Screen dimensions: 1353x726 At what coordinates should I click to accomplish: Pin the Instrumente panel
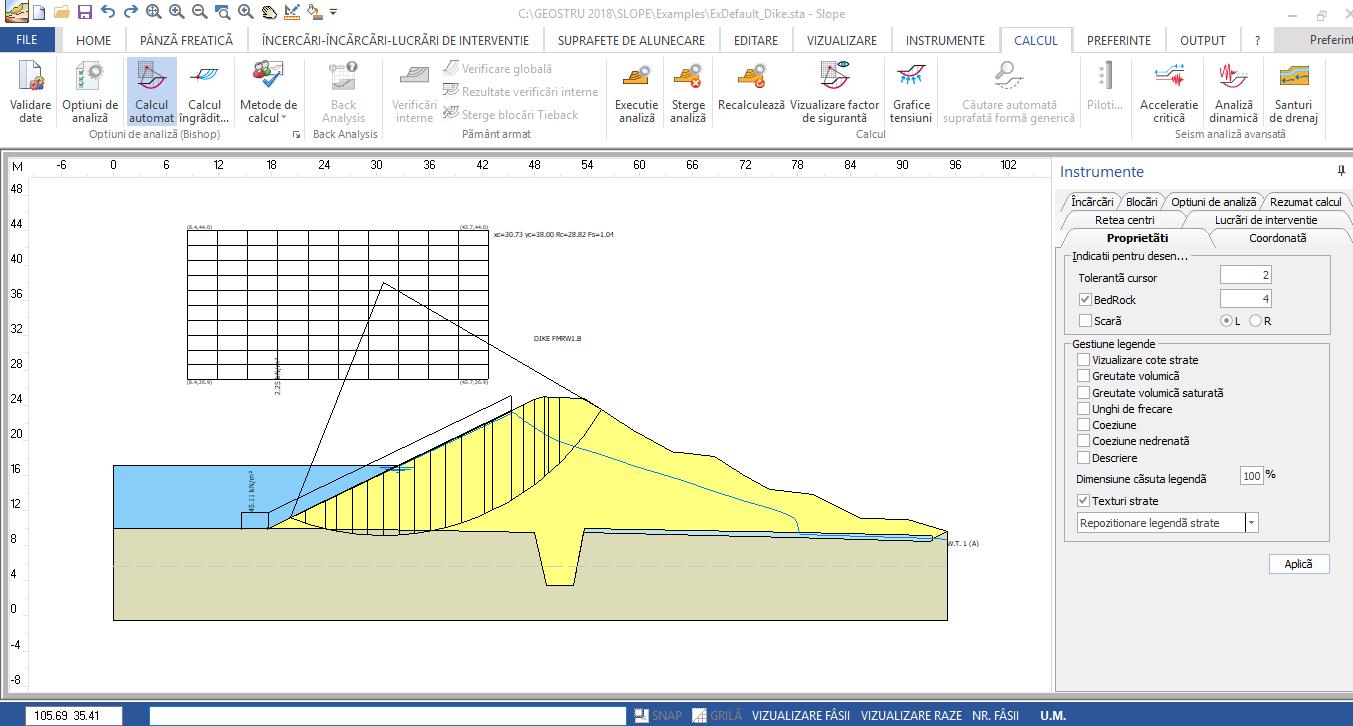click(1341, 172)
